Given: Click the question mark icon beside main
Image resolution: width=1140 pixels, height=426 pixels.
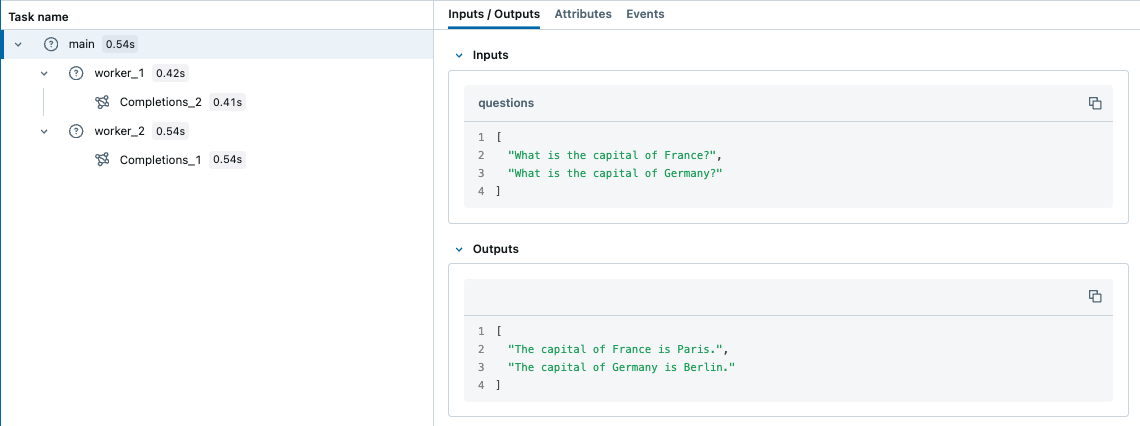Looking at the screenshot, I should coord(52,44).
